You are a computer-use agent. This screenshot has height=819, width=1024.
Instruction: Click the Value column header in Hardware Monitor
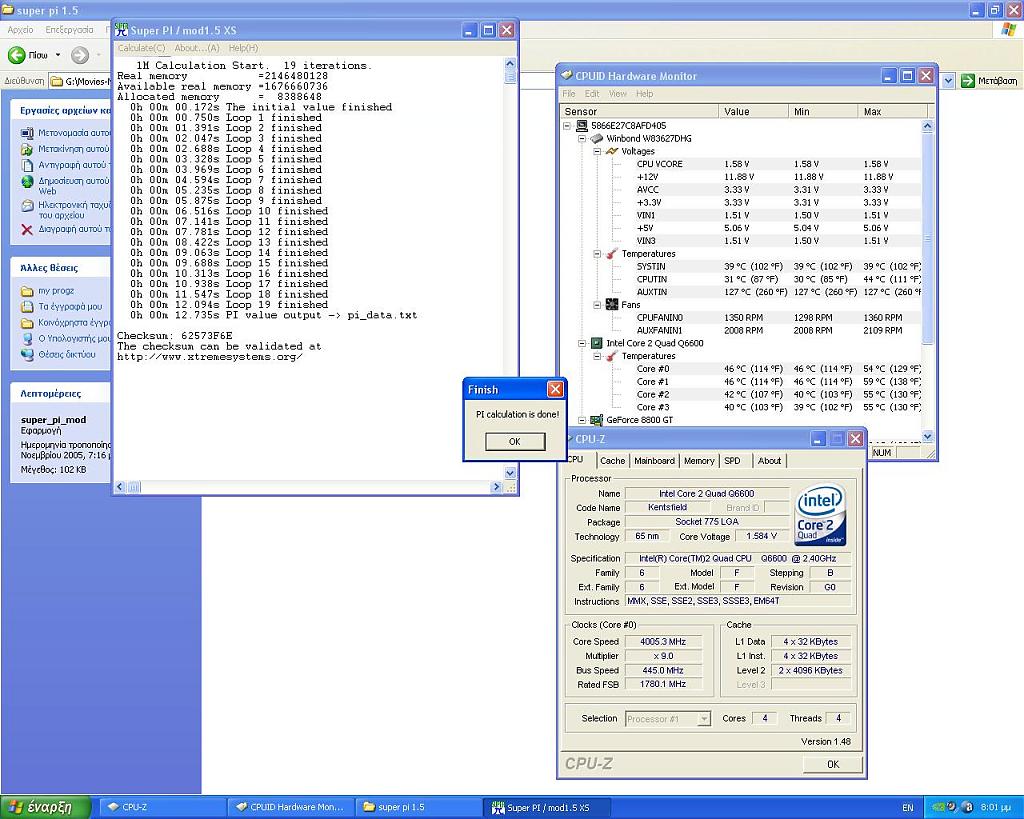pos(754,112)
